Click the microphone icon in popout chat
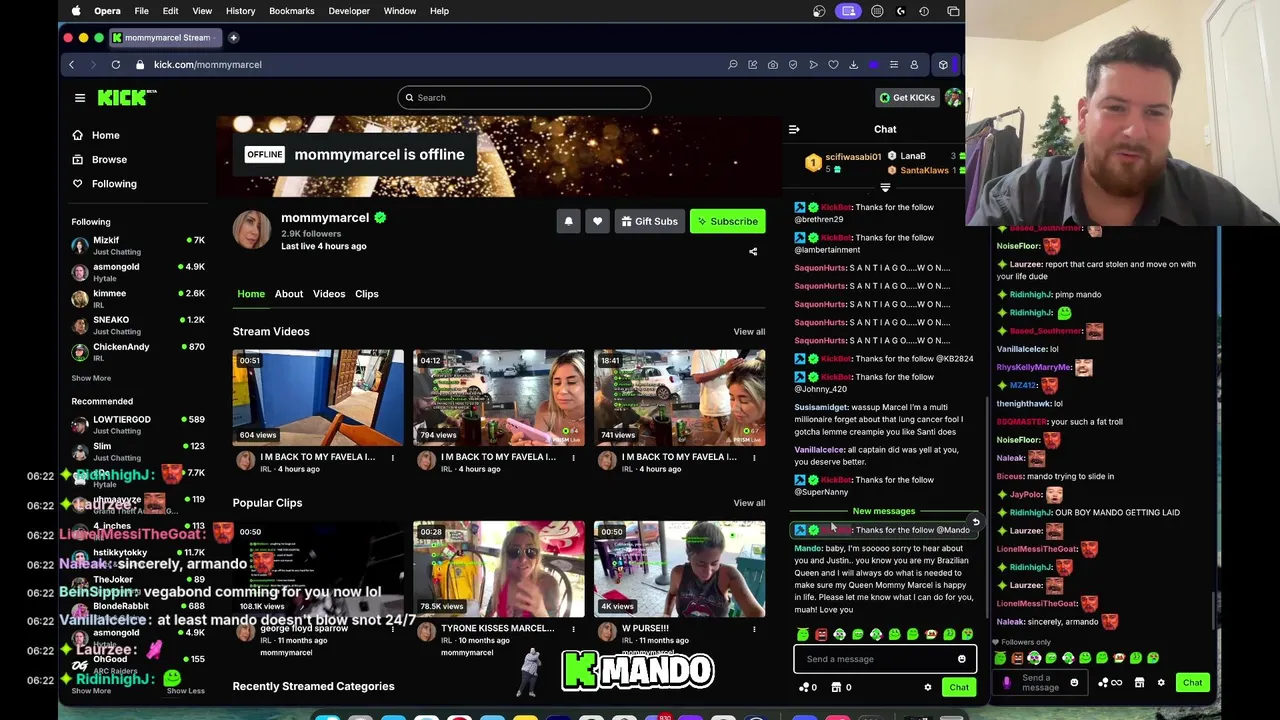Screen dimensions: 1280x720 tap(1007, 683)
